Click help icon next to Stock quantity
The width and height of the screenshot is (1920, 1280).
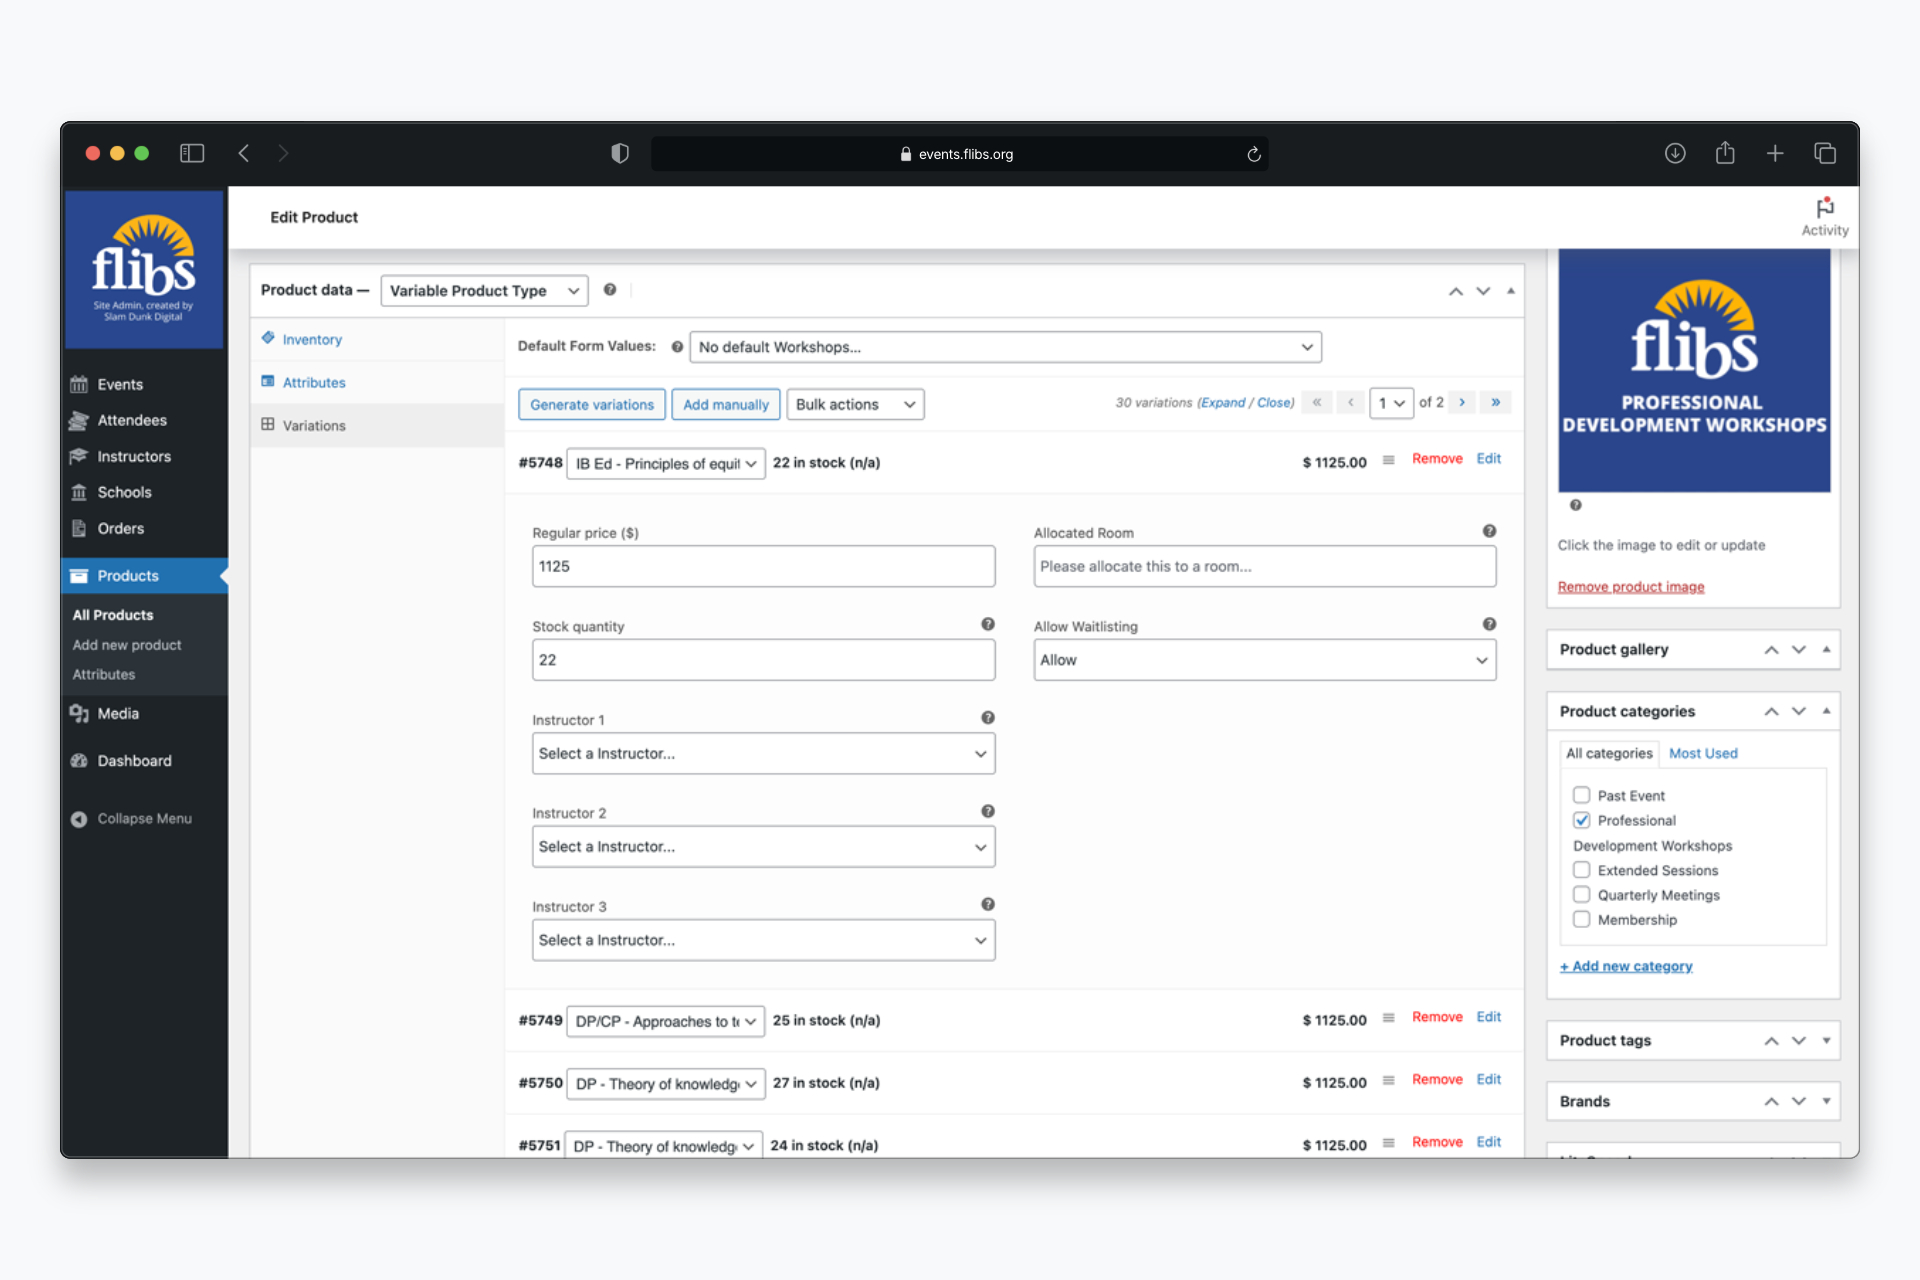[987, 624]
